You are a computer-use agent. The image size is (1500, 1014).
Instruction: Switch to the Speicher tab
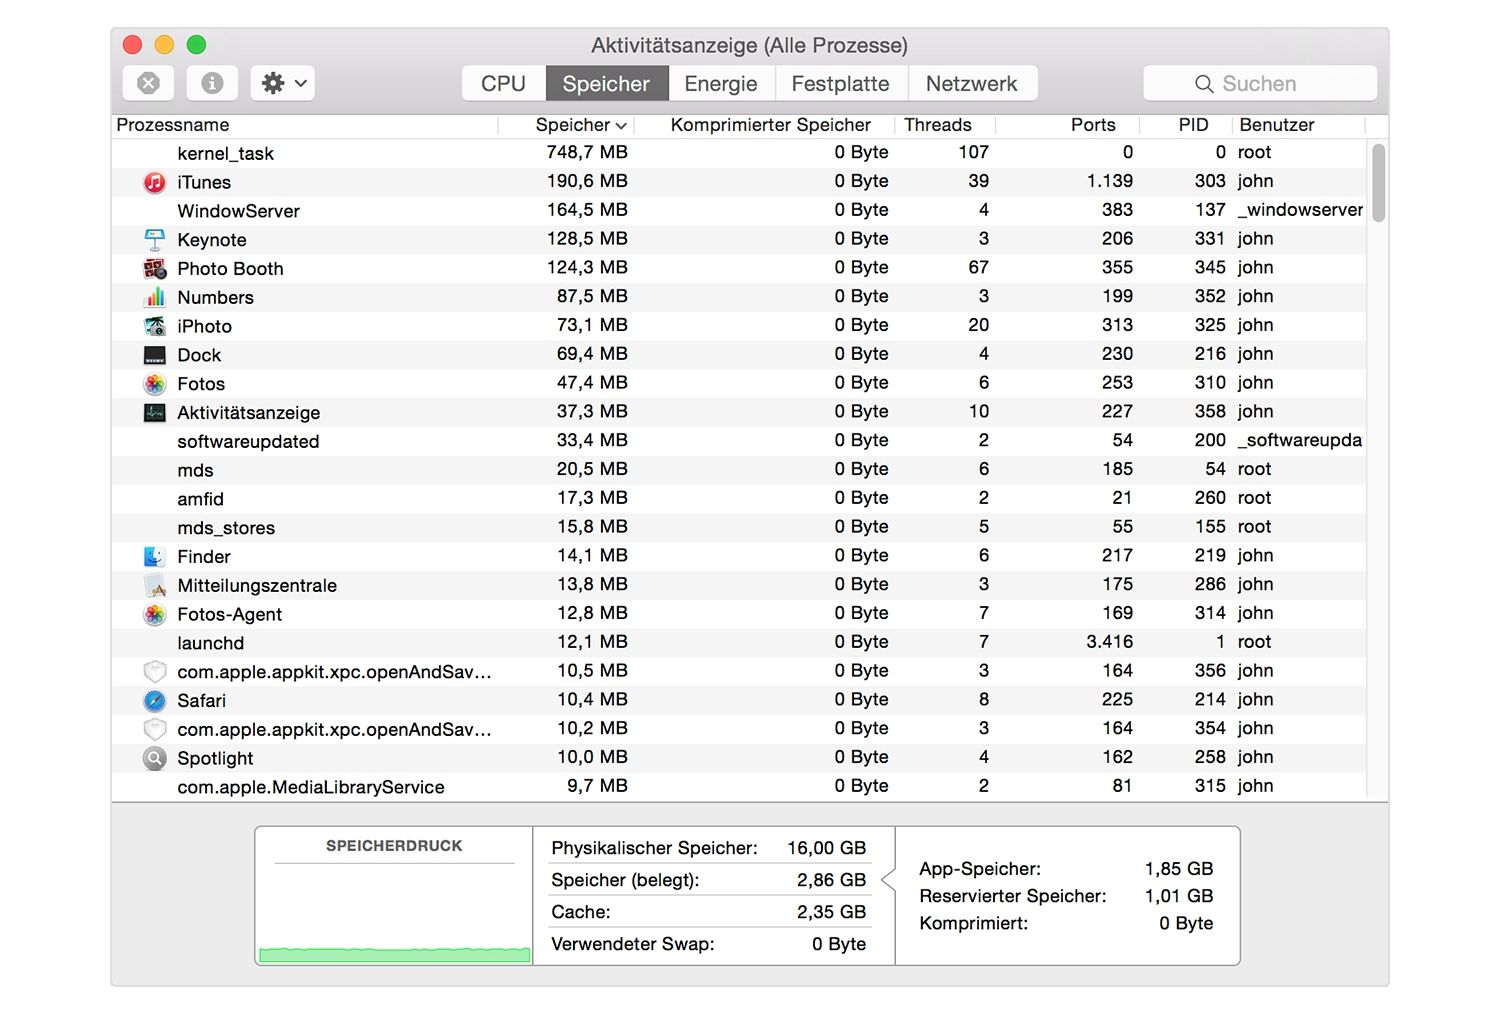(606, 83)
